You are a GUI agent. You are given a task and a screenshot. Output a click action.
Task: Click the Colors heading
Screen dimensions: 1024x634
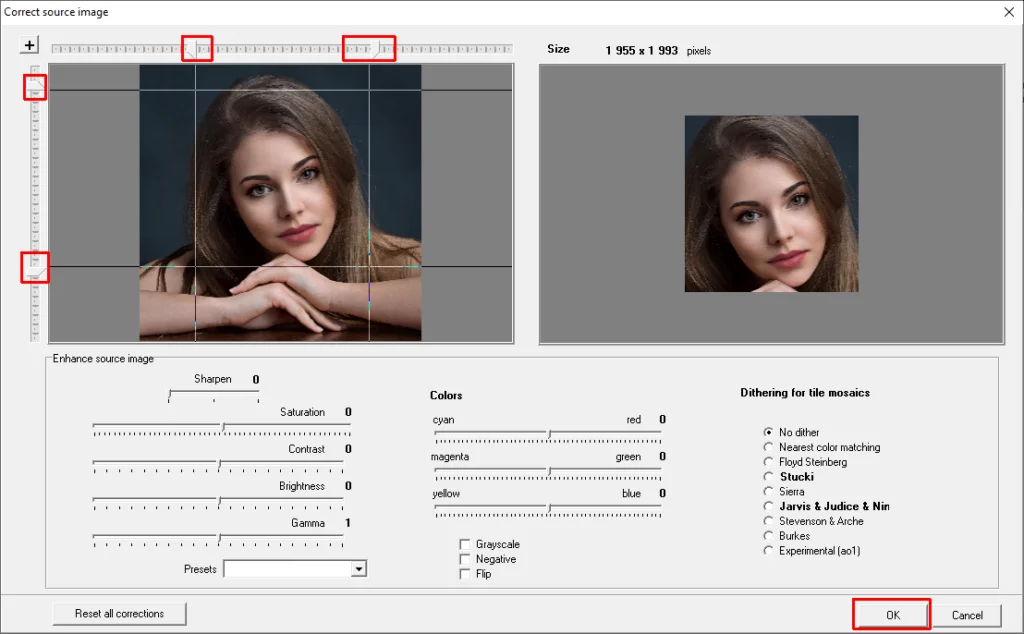point(446,395)
